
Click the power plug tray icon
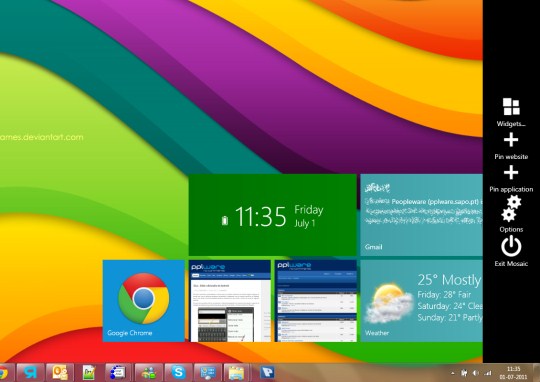pos(465,373)
